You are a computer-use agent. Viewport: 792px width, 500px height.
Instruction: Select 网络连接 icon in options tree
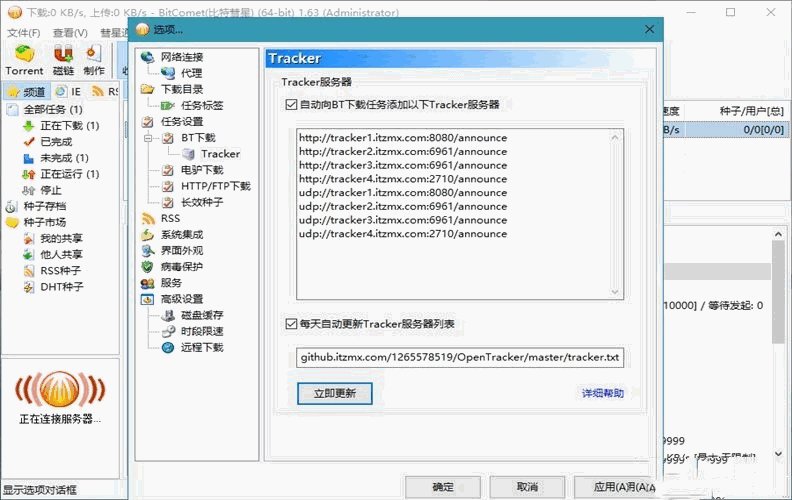pyautogui.click(x=147, y=57)
